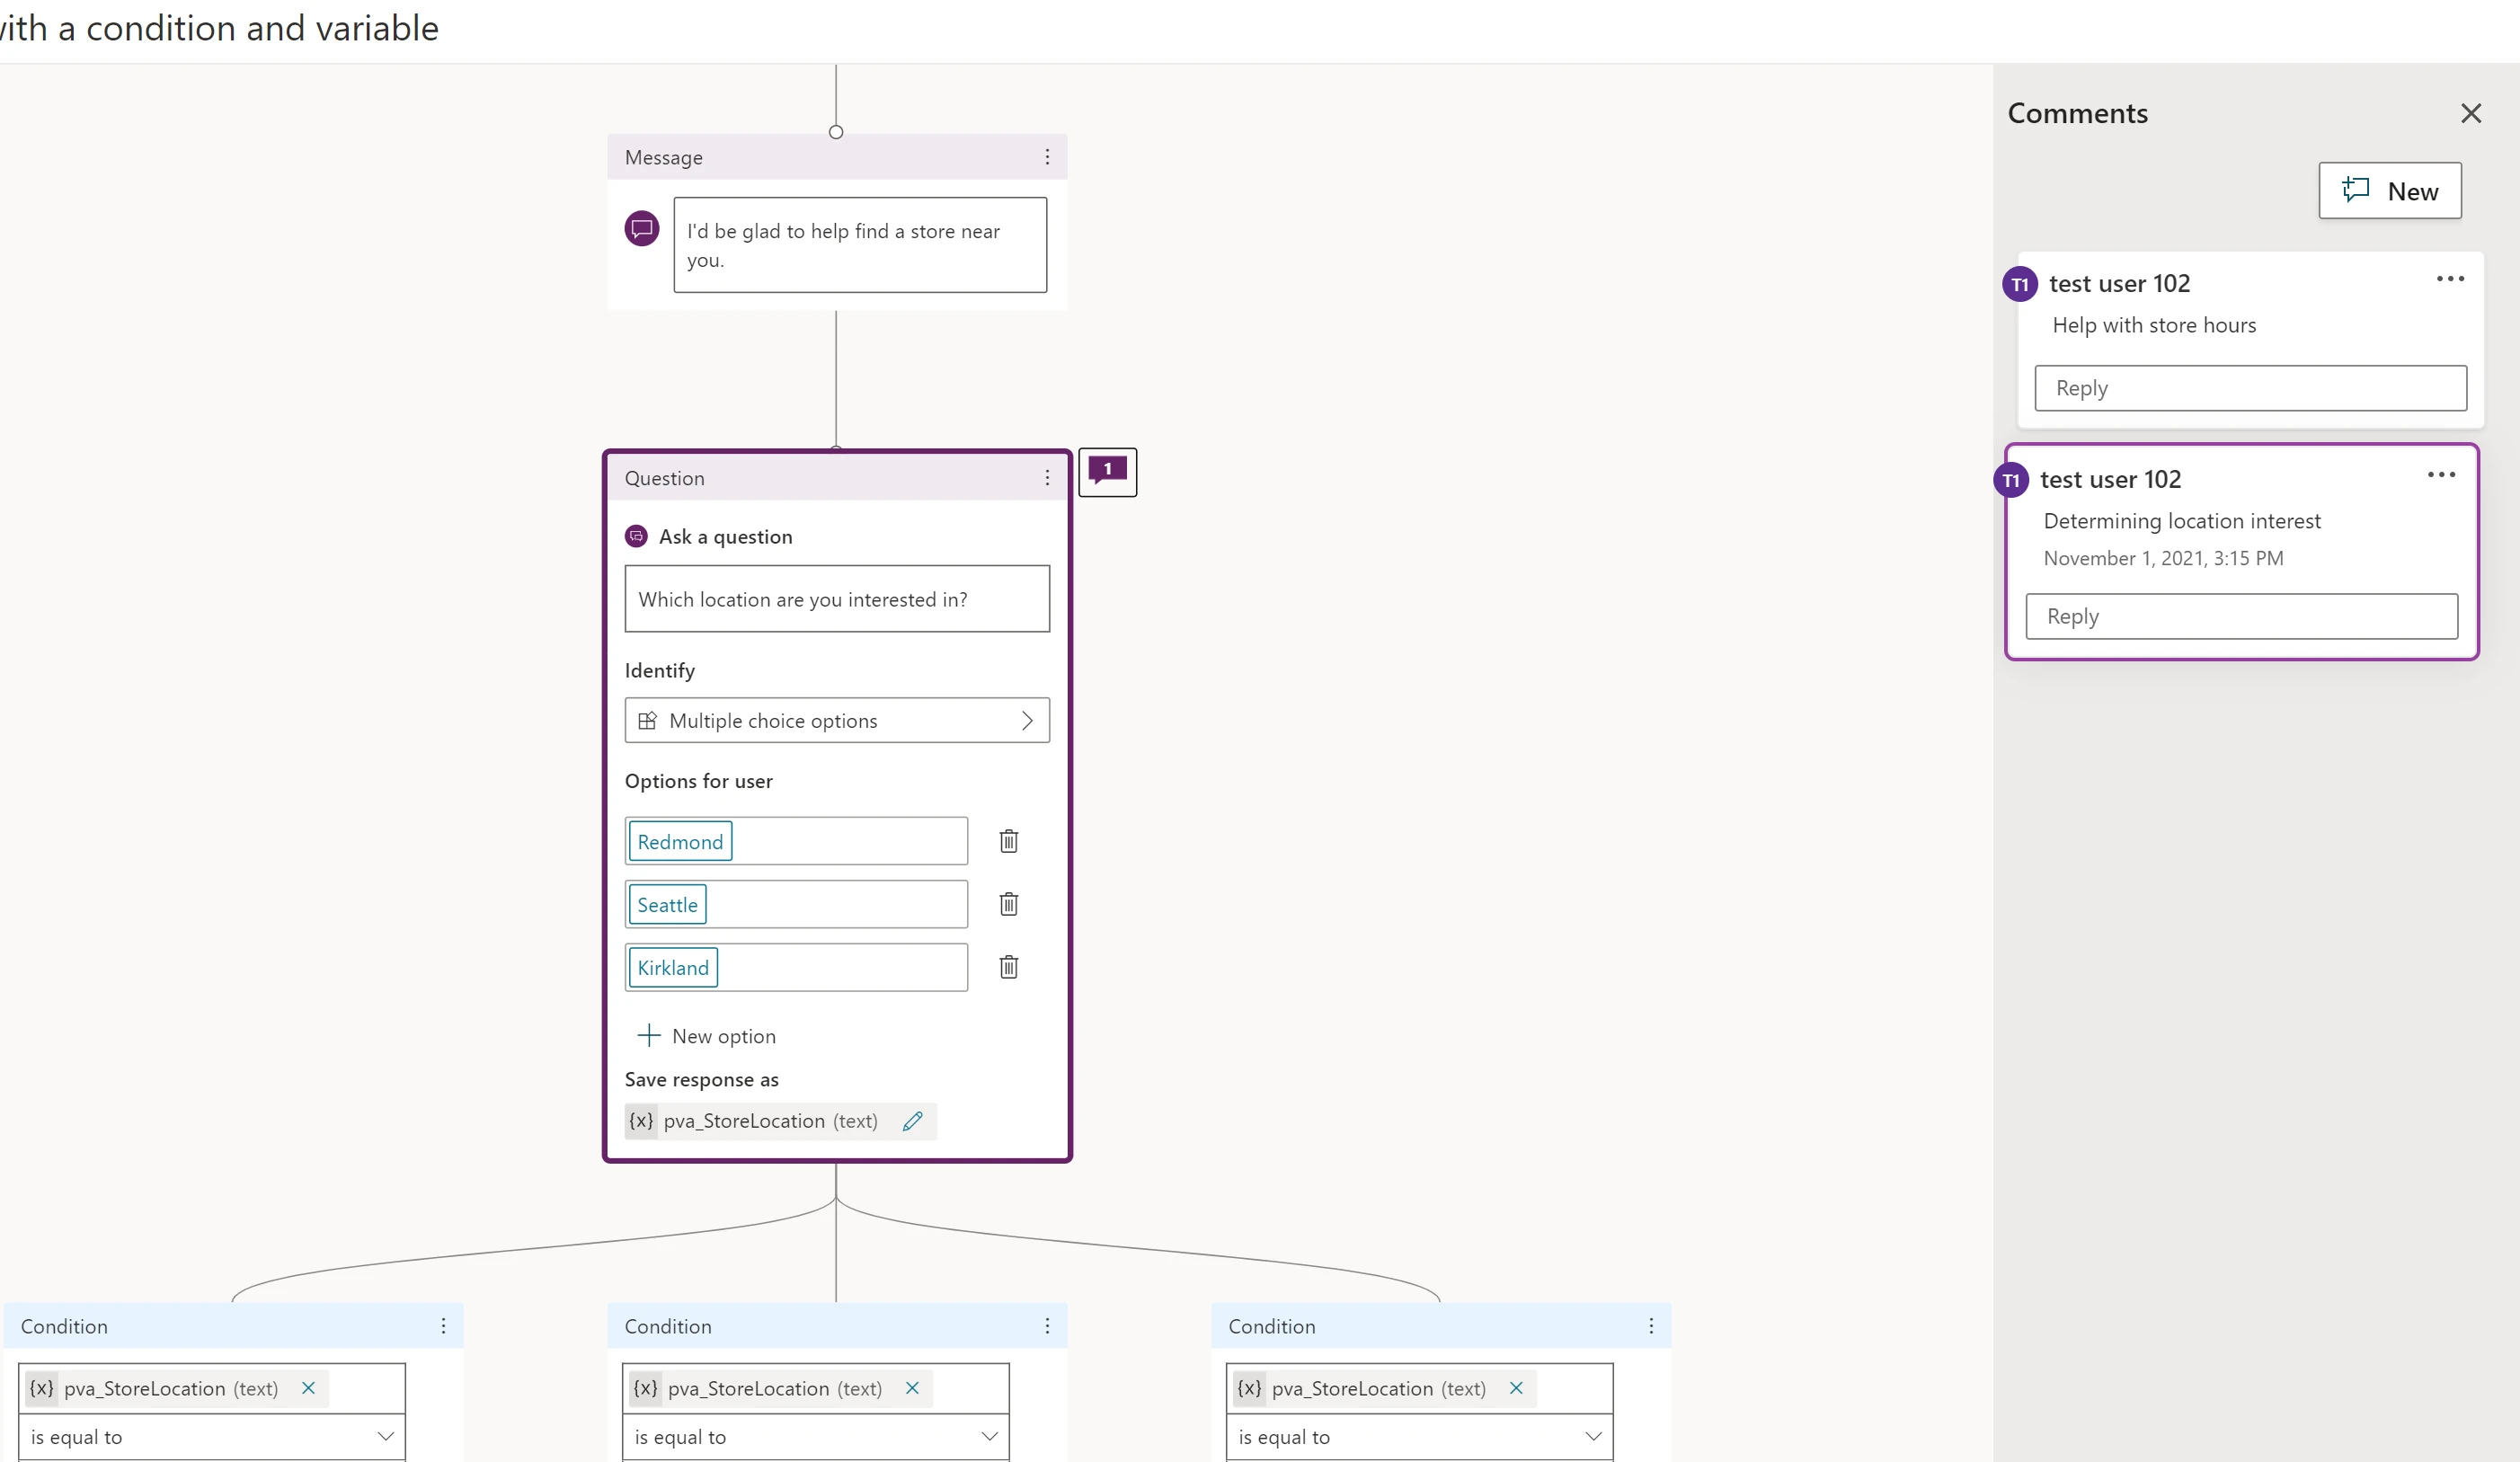Click the New comment button

(2391, 190)
